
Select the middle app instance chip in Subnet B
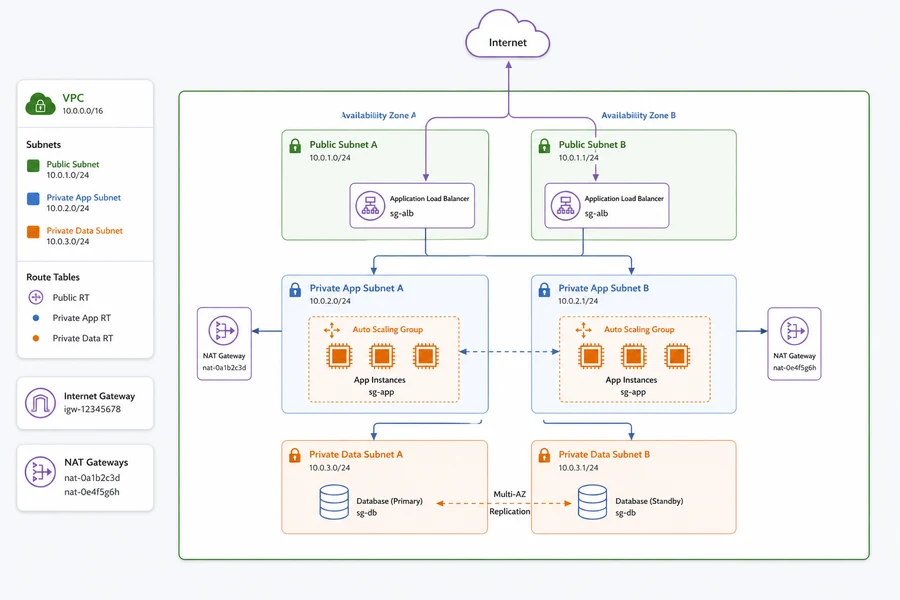[633, 356]
